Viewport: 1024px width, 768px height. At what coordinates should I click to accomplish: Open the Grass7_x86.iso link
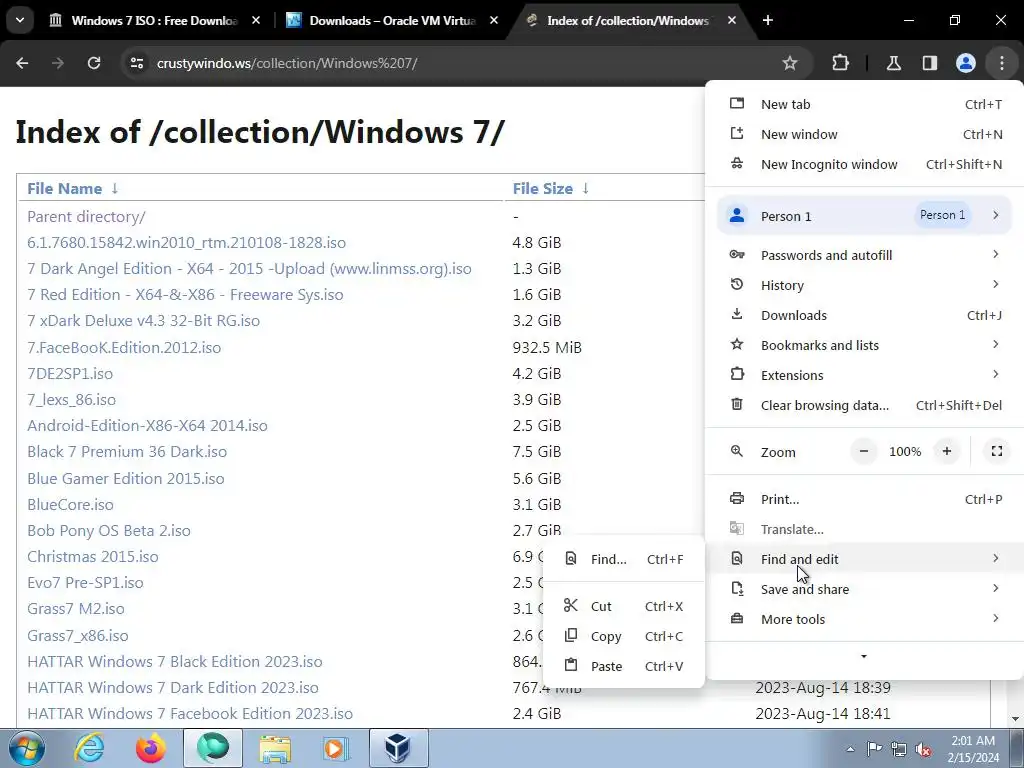(x=78, y=635)
